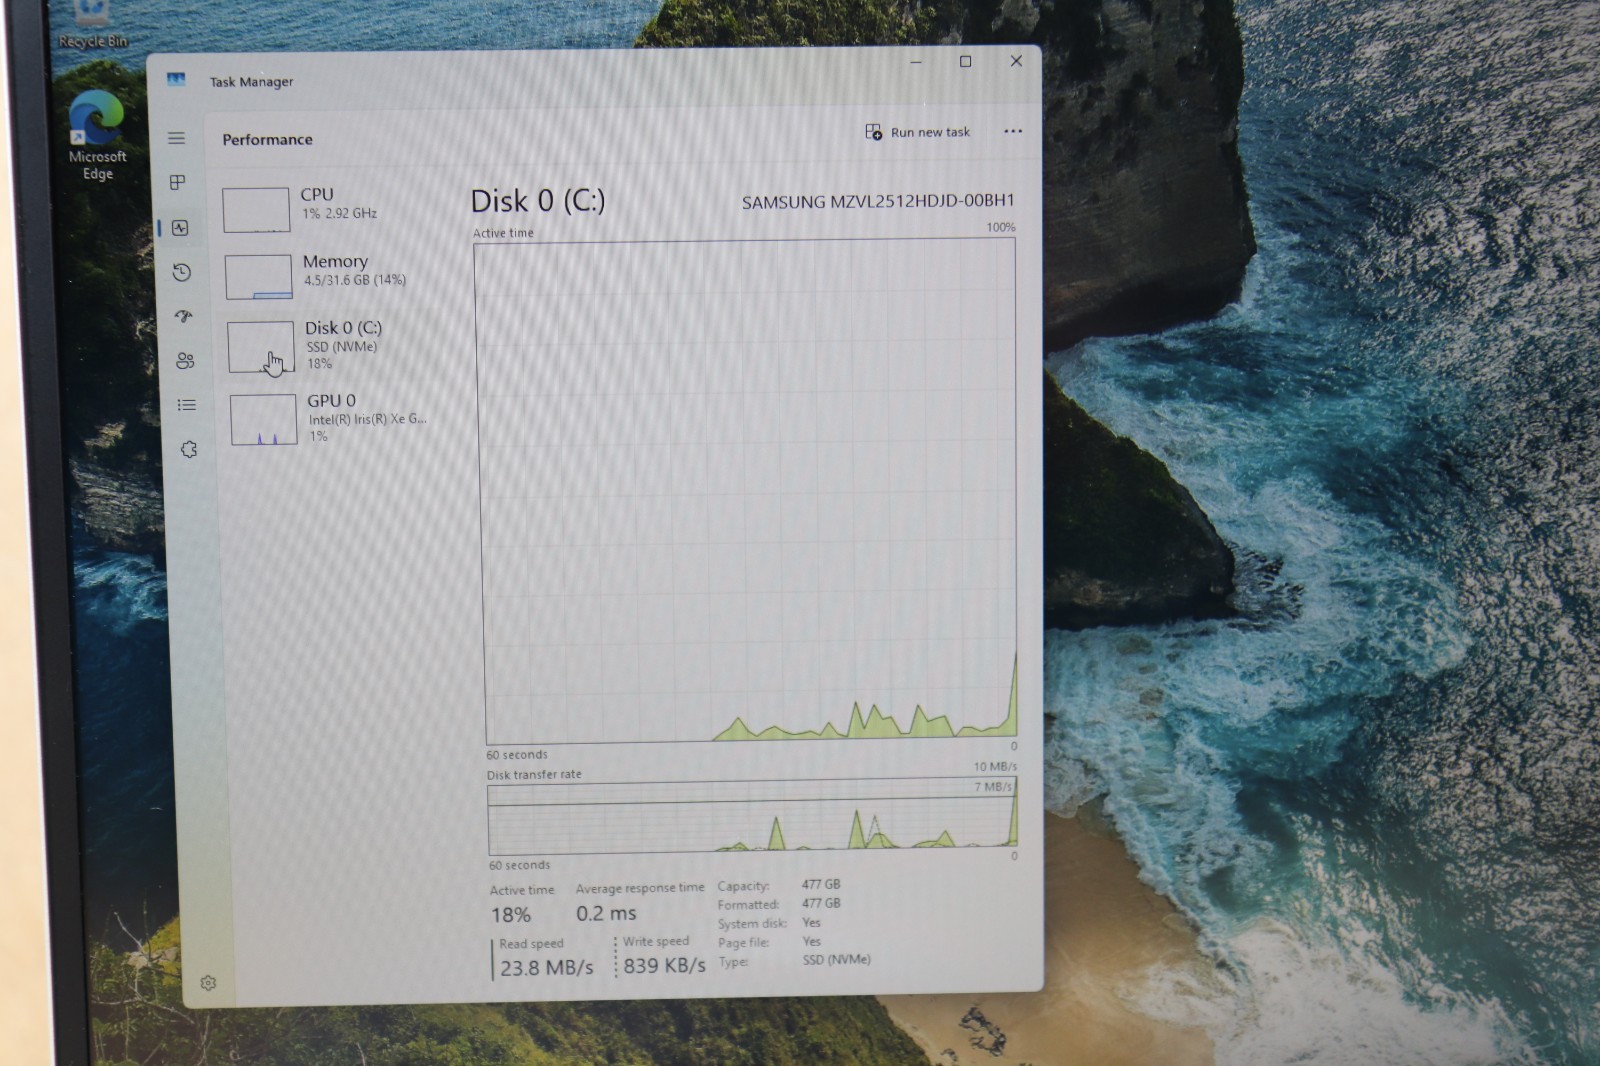Click the Active time large graph

(x=748, y=491)
